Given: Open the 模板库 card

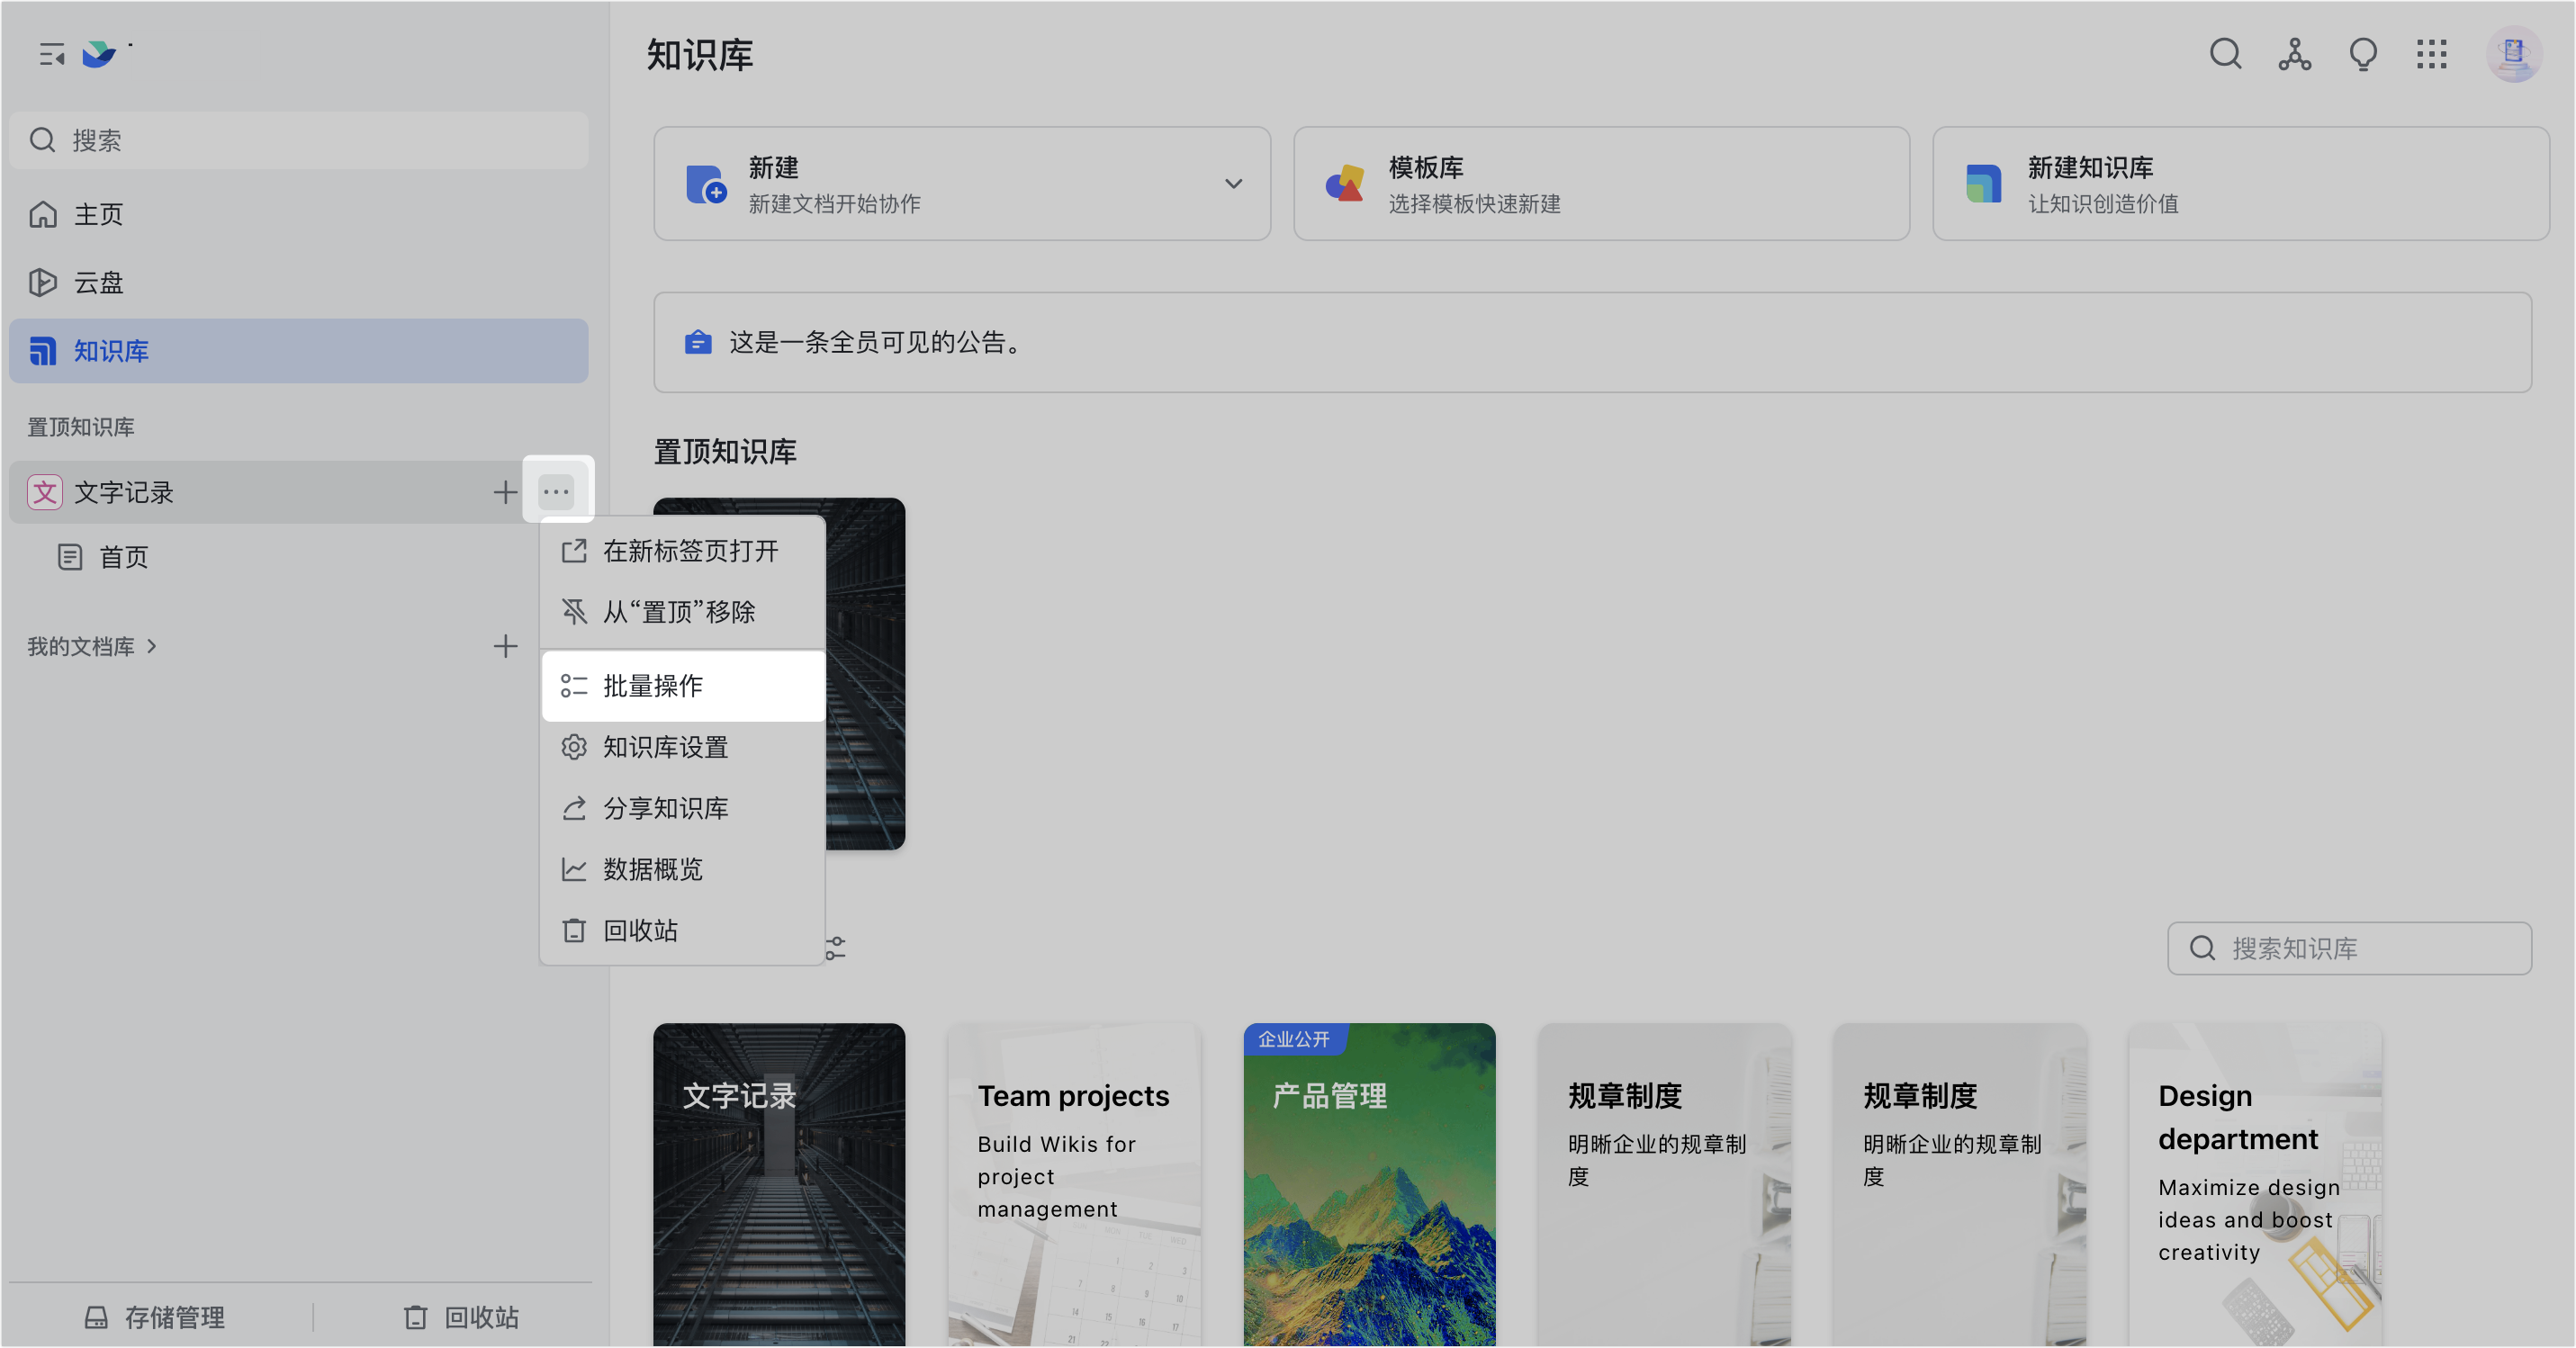Looking at the screenshot, I should pyautogui.click(x=1600, y=184).
